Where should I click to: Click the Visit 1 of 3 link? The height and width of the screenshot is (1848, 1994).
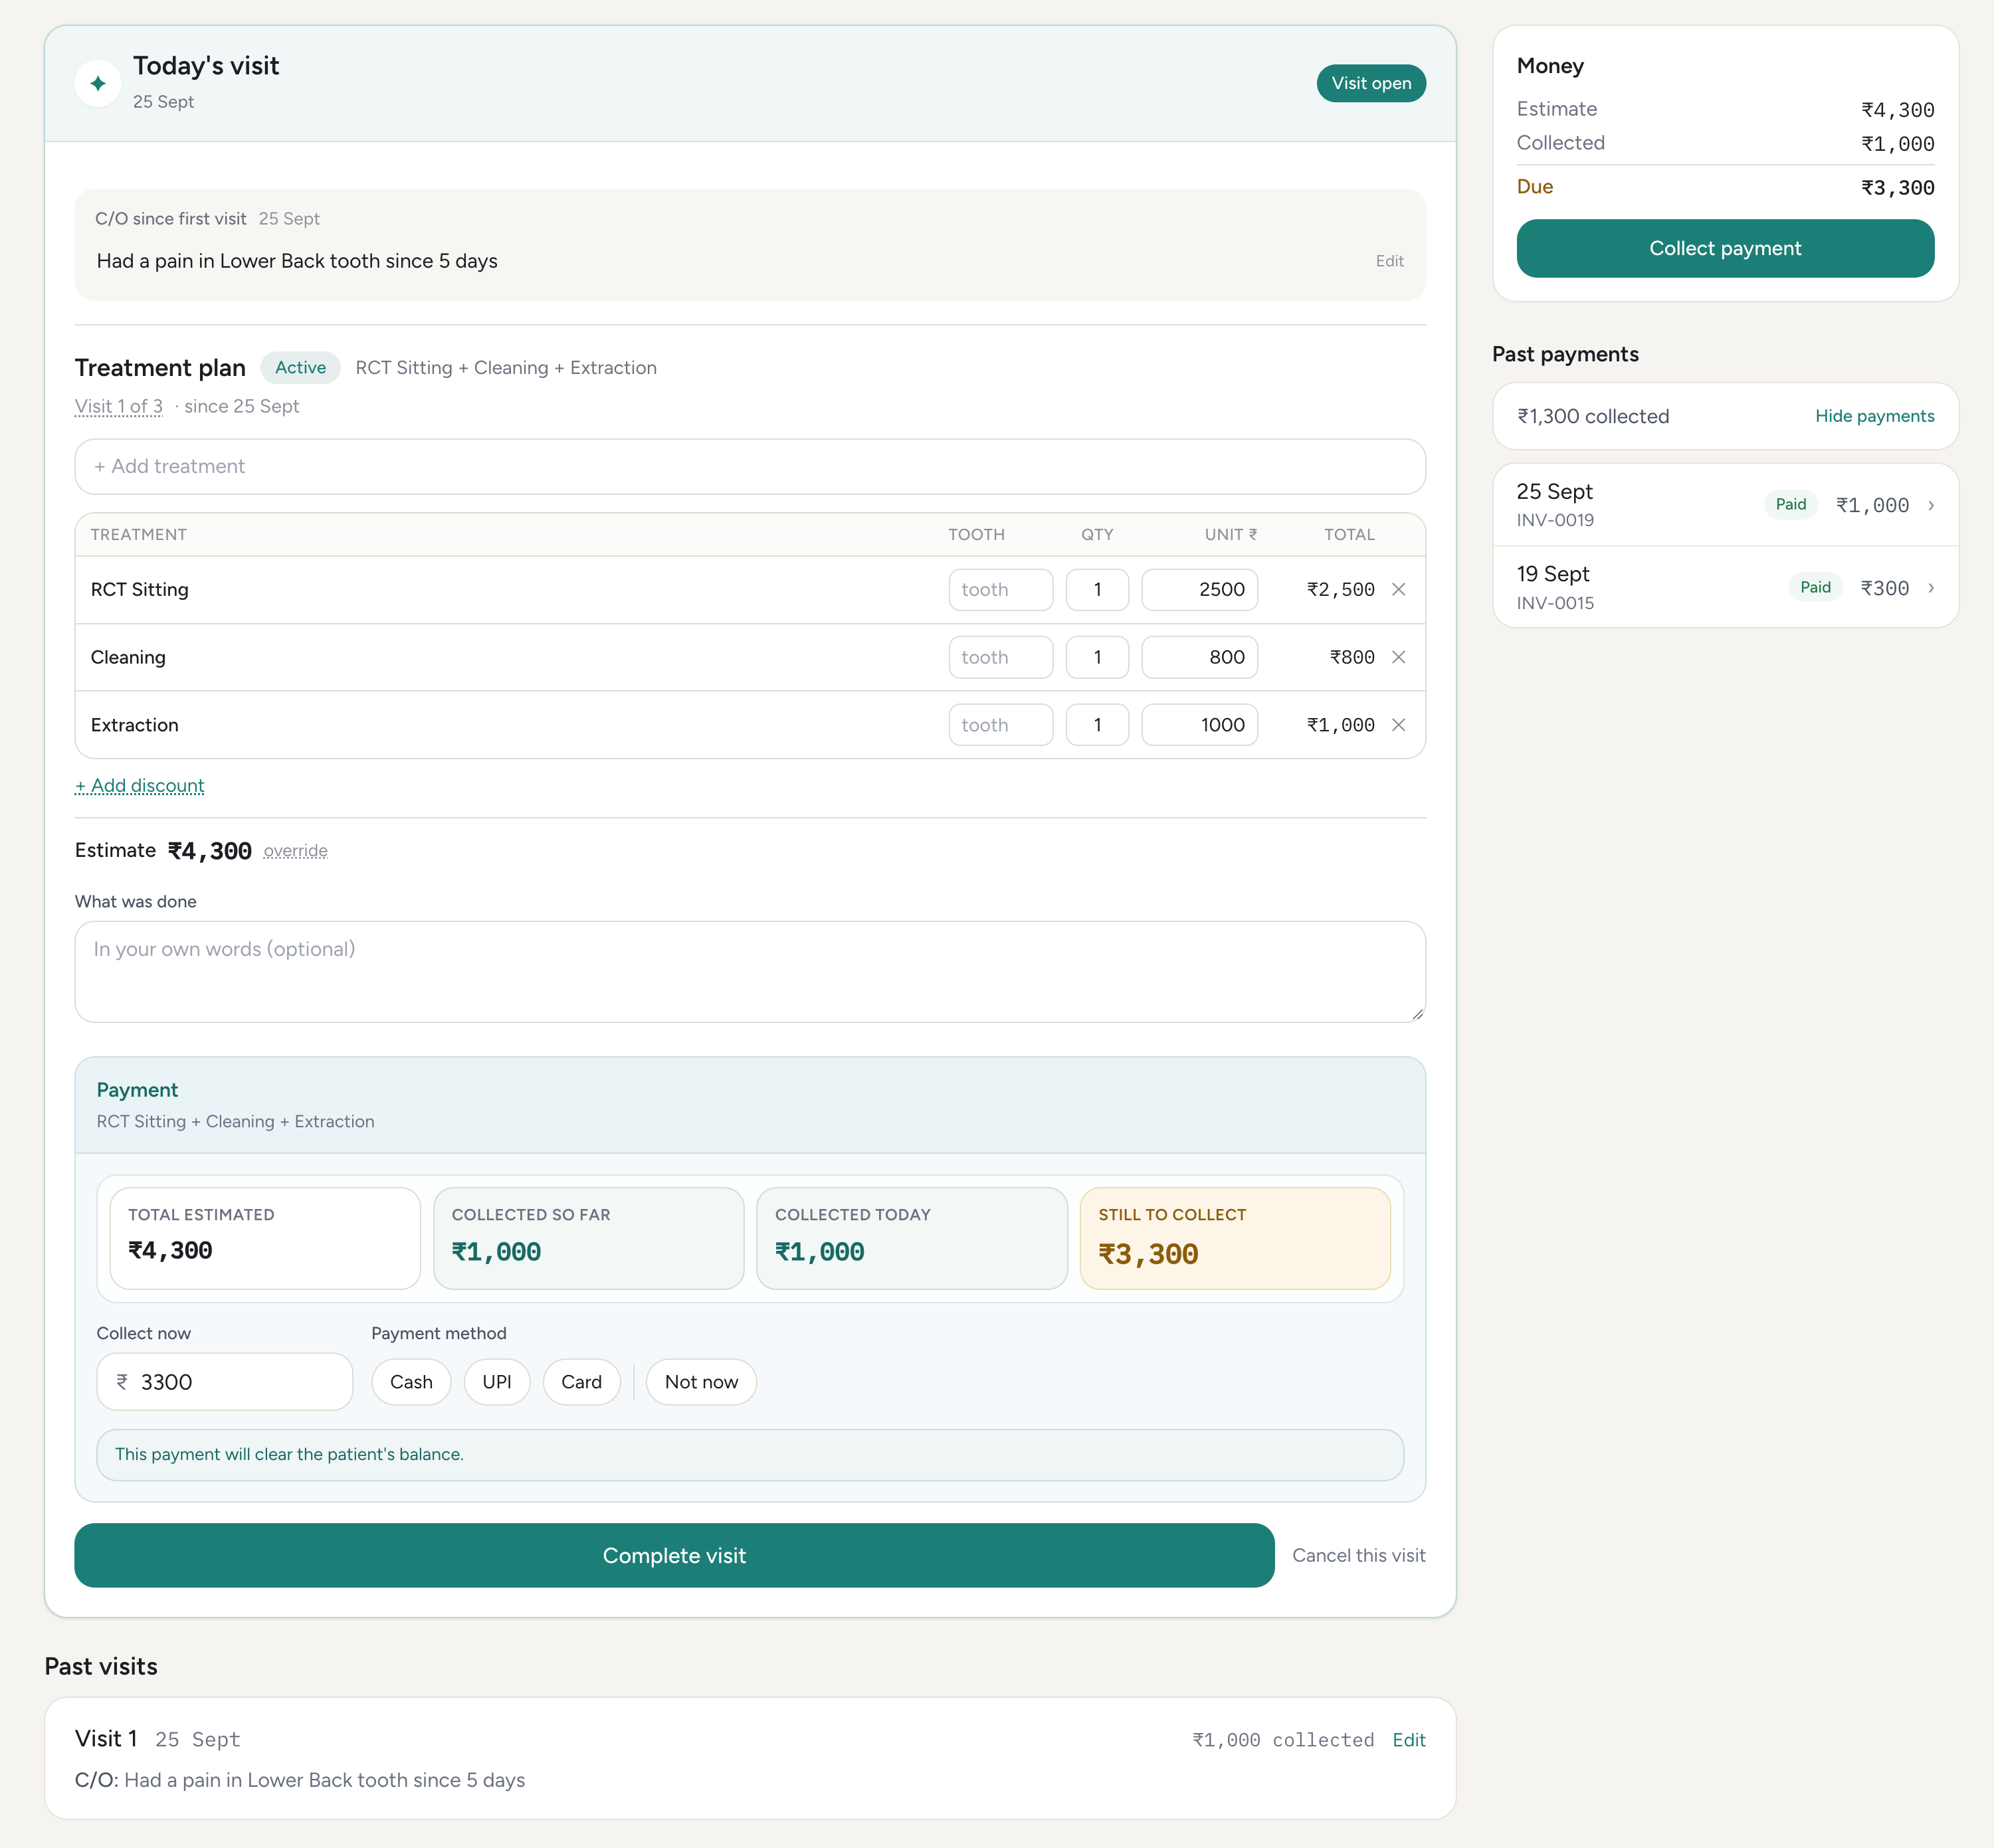click(x=118, y=406)
